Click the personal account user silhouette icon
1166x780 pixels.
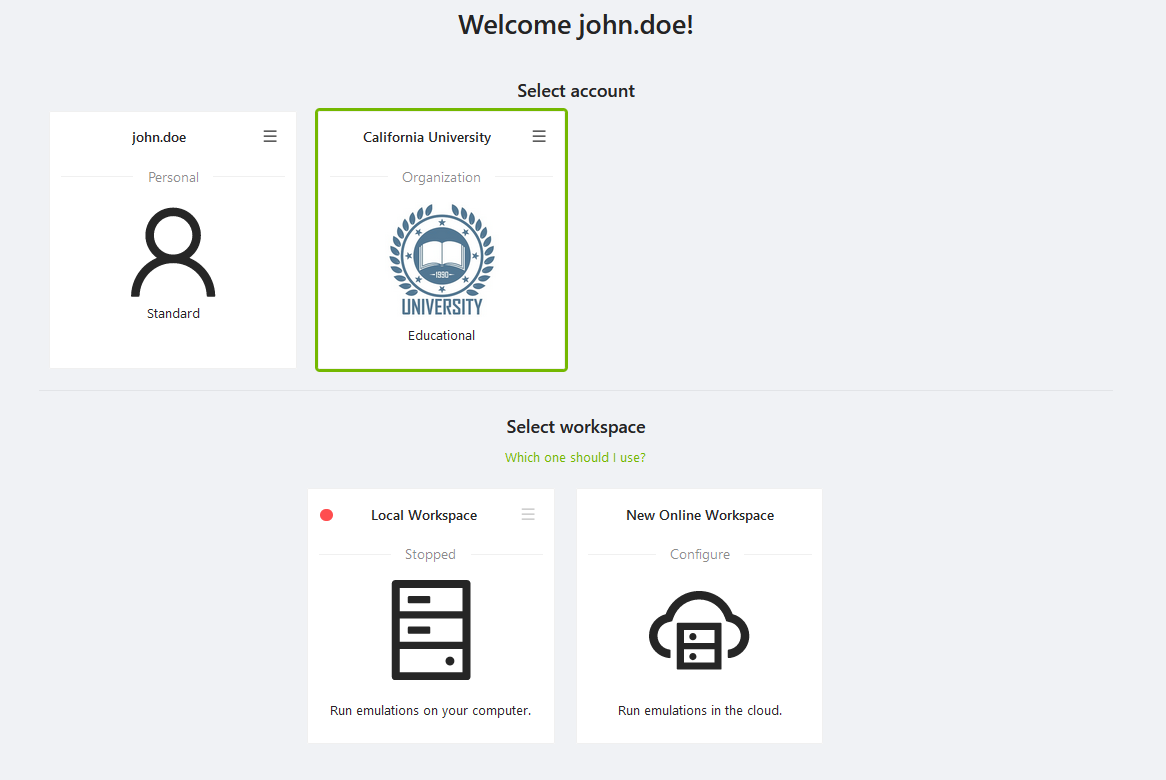(173, 253)
